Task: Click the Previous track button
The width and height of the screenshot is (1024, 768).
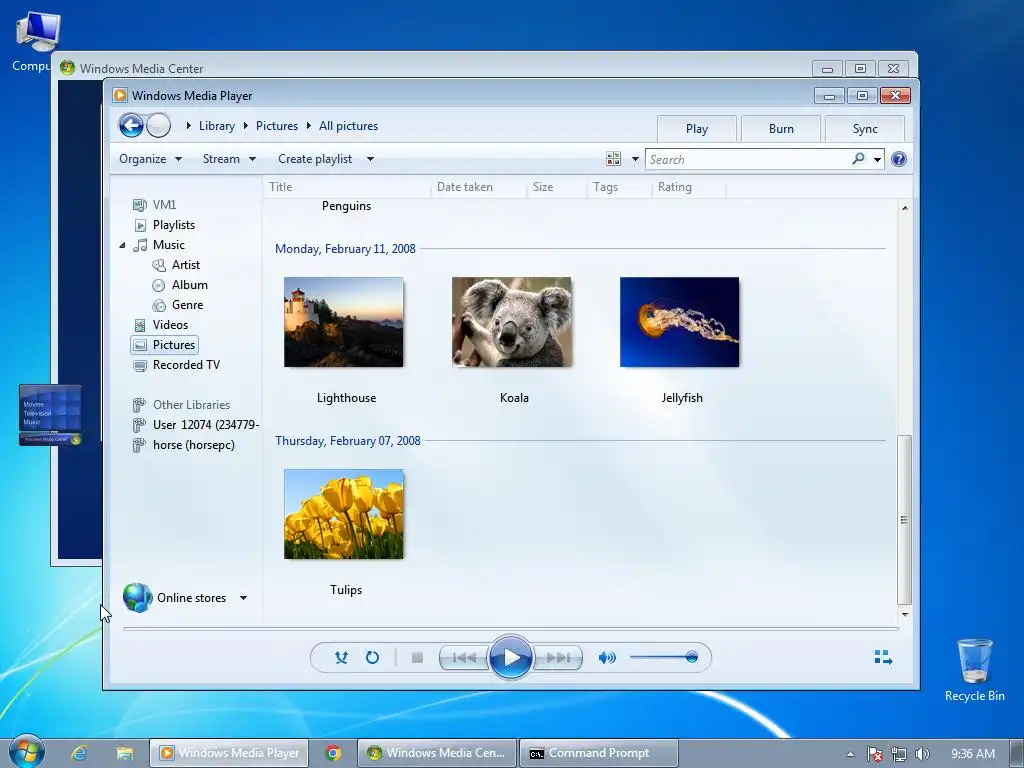Action: click(x=464, y=658)
